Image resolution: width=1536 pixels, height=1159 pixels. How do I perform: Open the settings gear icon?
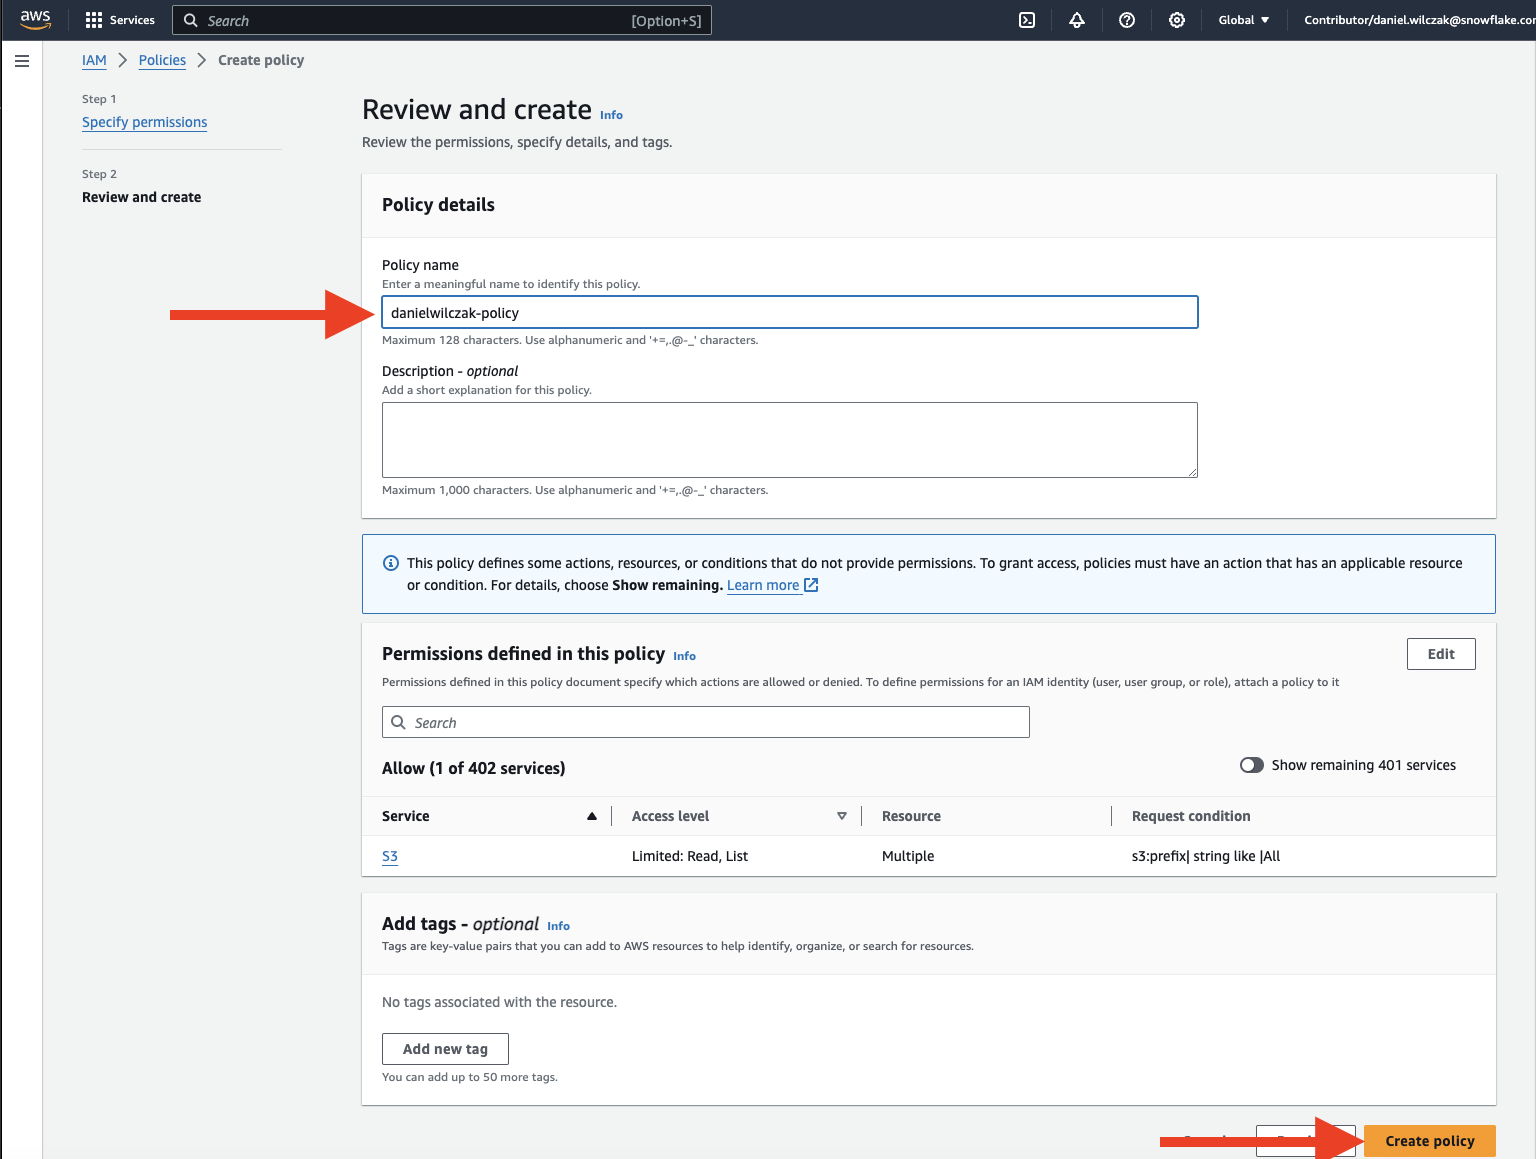pos(1177,20)
